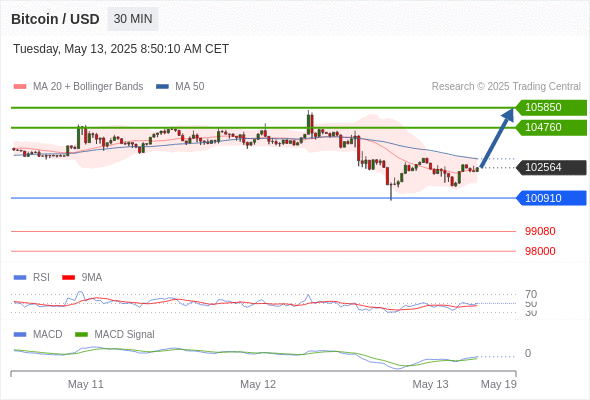Click the Research Trading Central copyright text
The height and width of the screenshot is (400, 590).
click(x=506, y=87)
